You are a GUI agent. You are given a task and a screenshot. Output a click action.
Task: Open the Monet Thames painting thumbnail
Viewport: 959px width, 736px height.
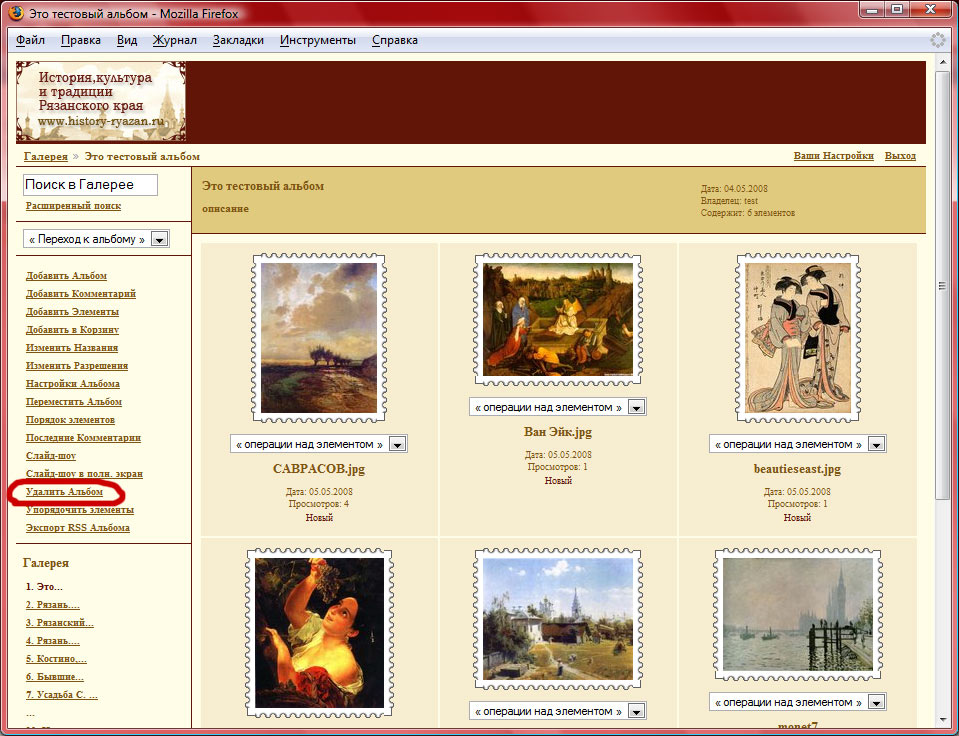pos(798,615)
